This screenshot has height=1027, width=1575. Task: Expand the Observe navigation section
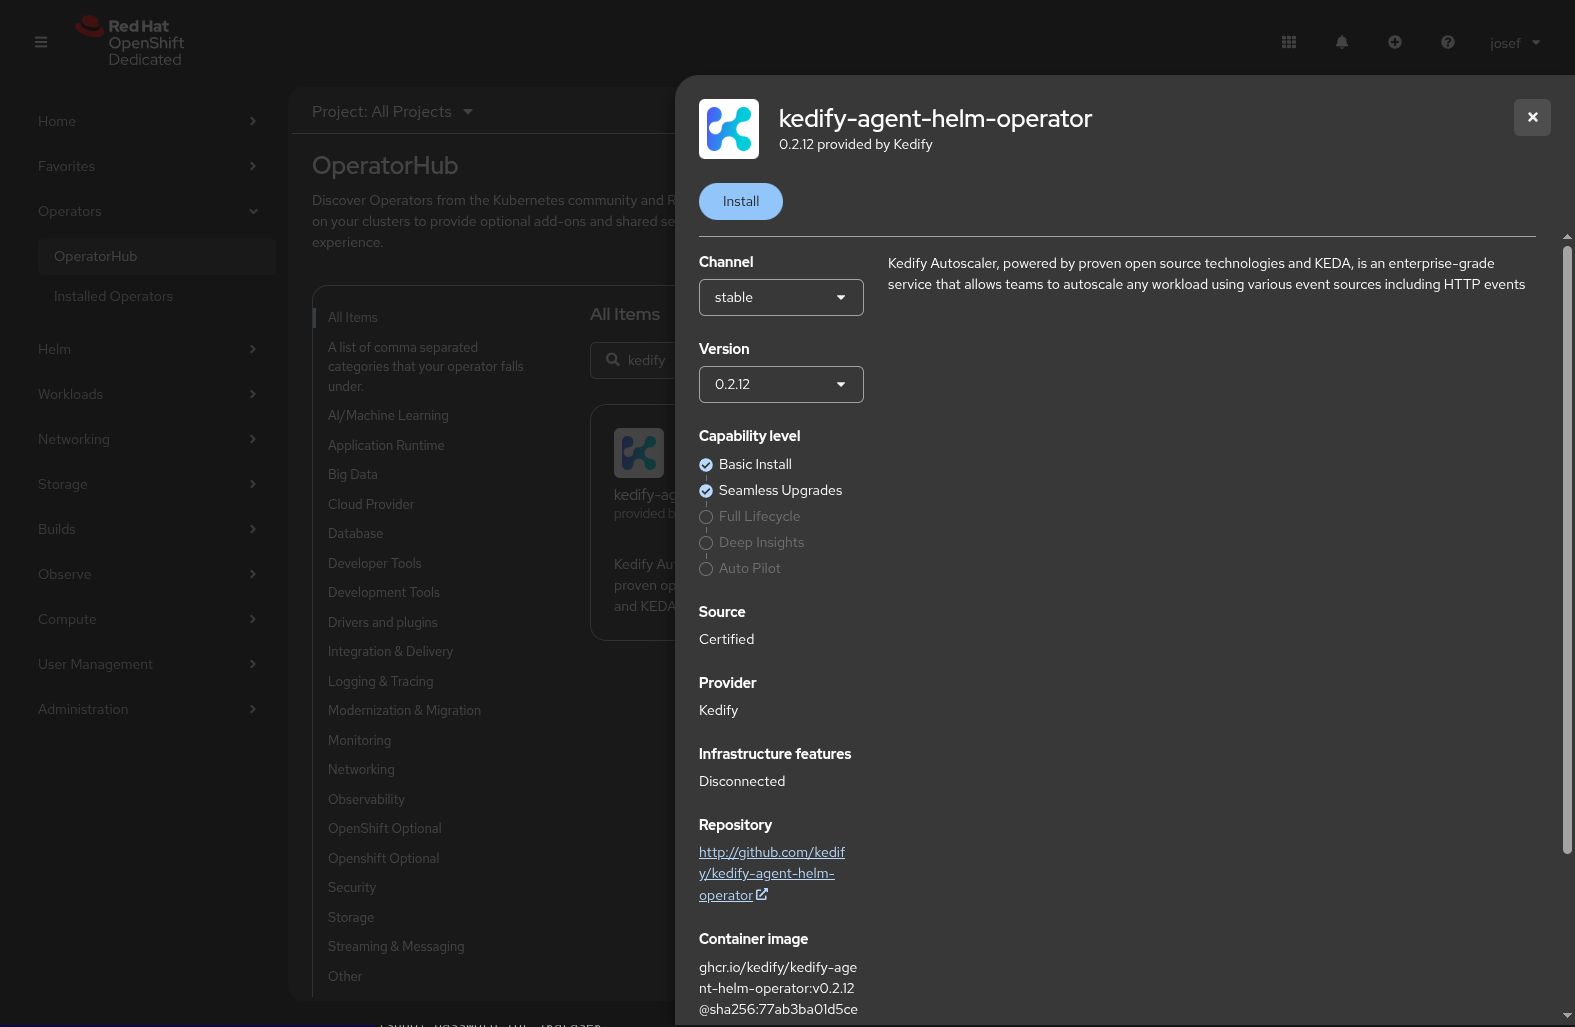click(x=148, y=574)
